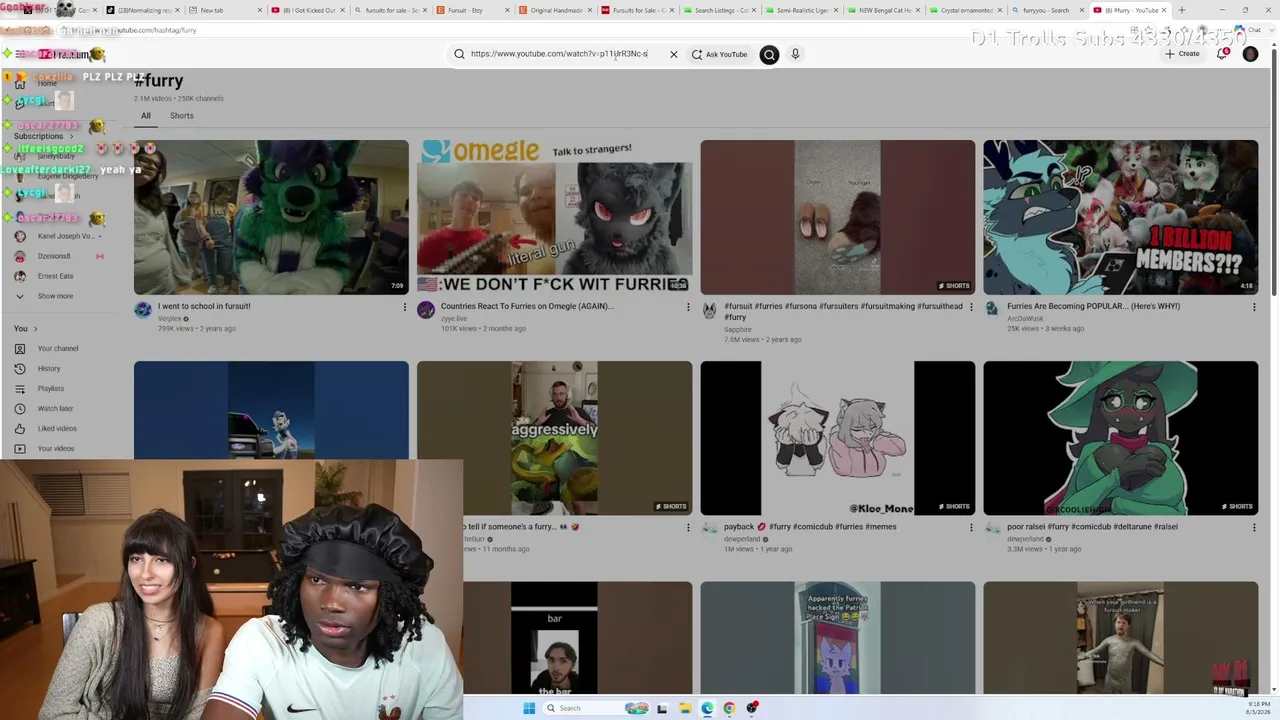Viewport: 1280px width, 720px height.
Task: Open options menu for 'I went to school in fursuit!'
Action: pyautogui.click(x=405, y=307)
